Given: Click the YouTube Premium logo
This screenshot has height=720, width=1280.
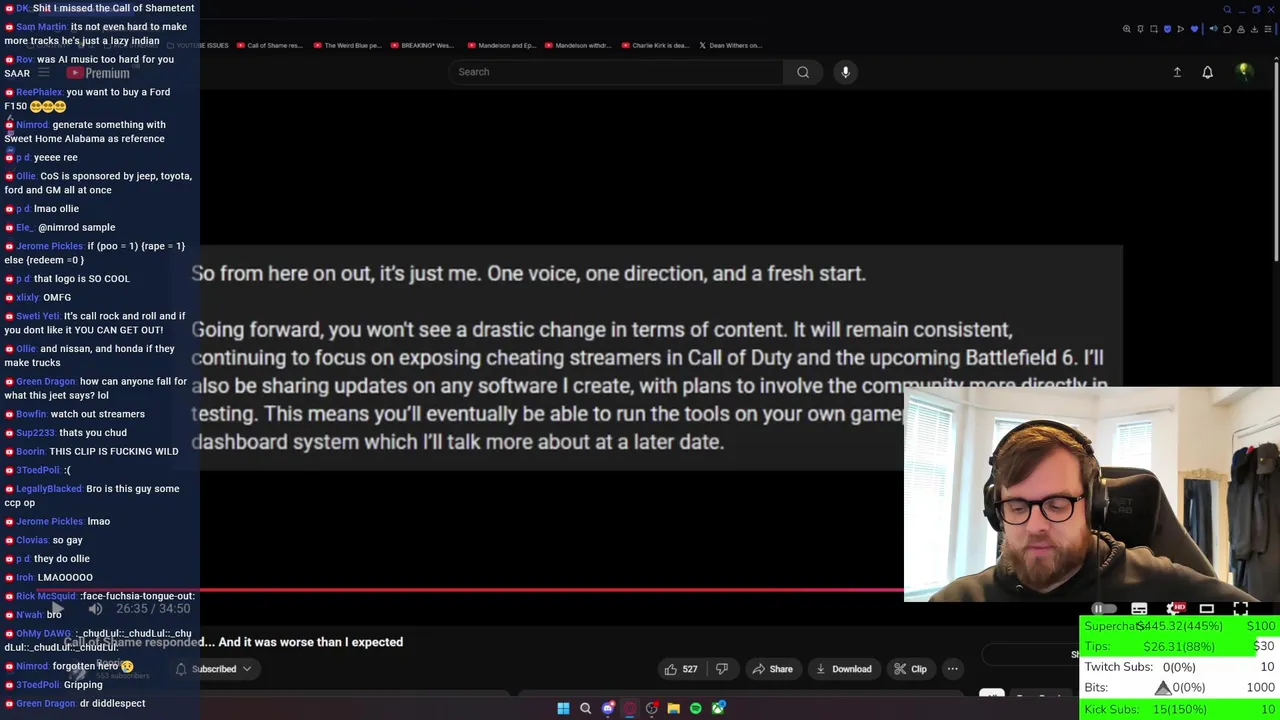Looking at the screenshot, I should [98, 73].
